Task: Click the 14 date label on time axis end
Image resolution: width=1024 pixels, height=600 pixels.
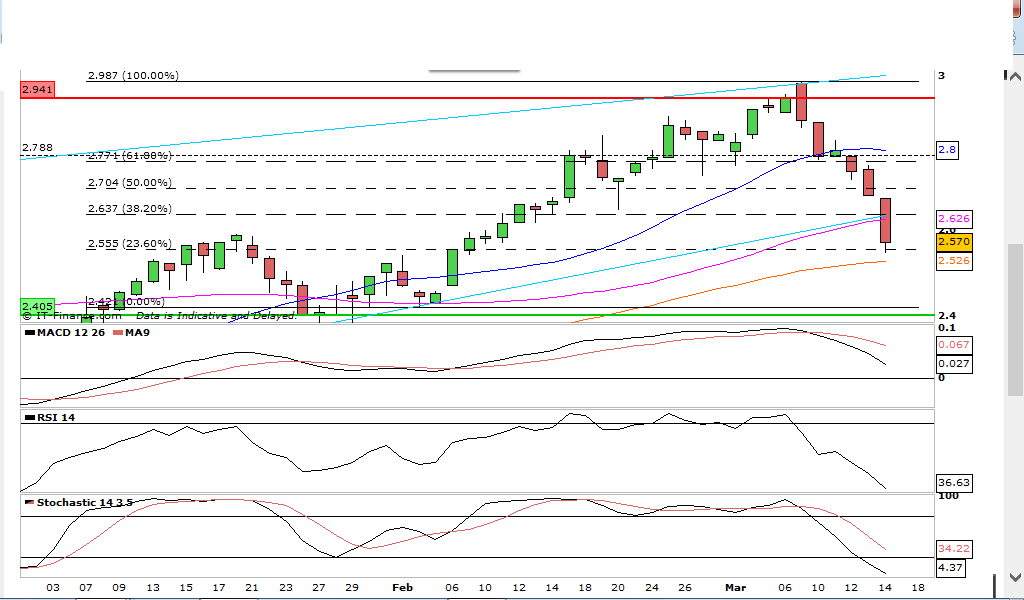Action: (x=884, y=588)
